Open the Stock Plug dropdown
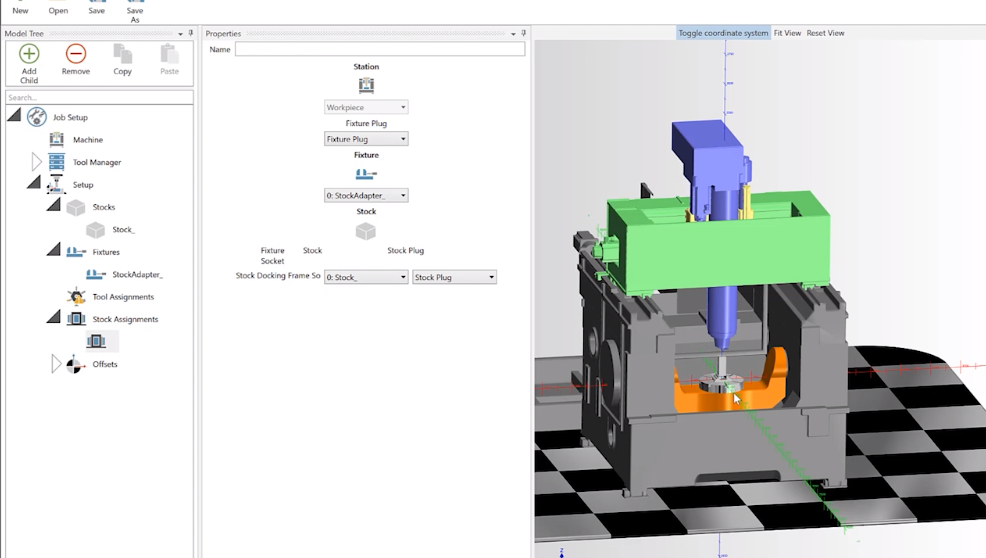This screenshot has width=986, height=558. 454,277
